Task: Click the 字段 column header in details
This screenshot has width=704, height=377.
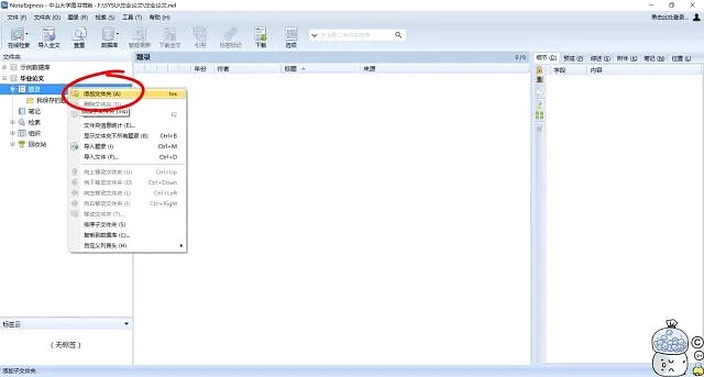Action: [568, 70]
